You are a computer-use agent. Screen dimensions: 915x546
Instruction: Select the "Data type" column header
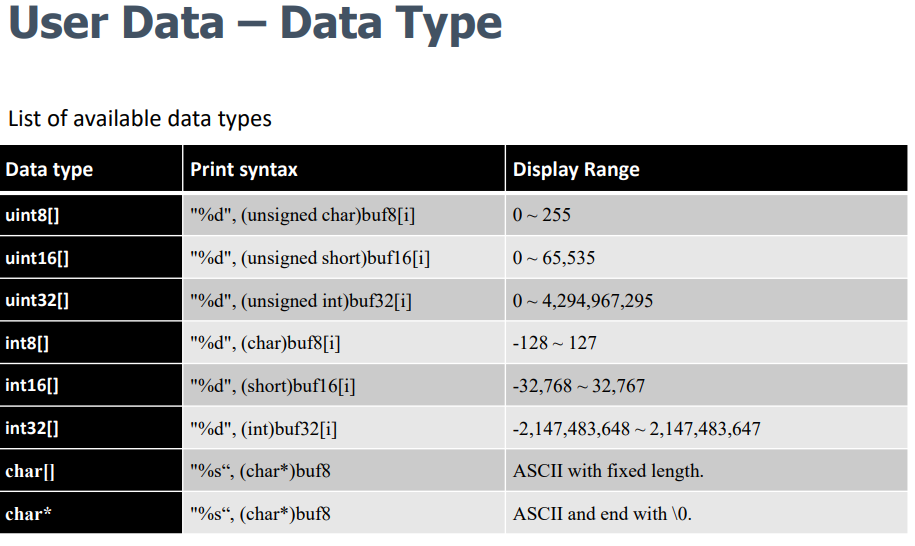click(49, 170)
